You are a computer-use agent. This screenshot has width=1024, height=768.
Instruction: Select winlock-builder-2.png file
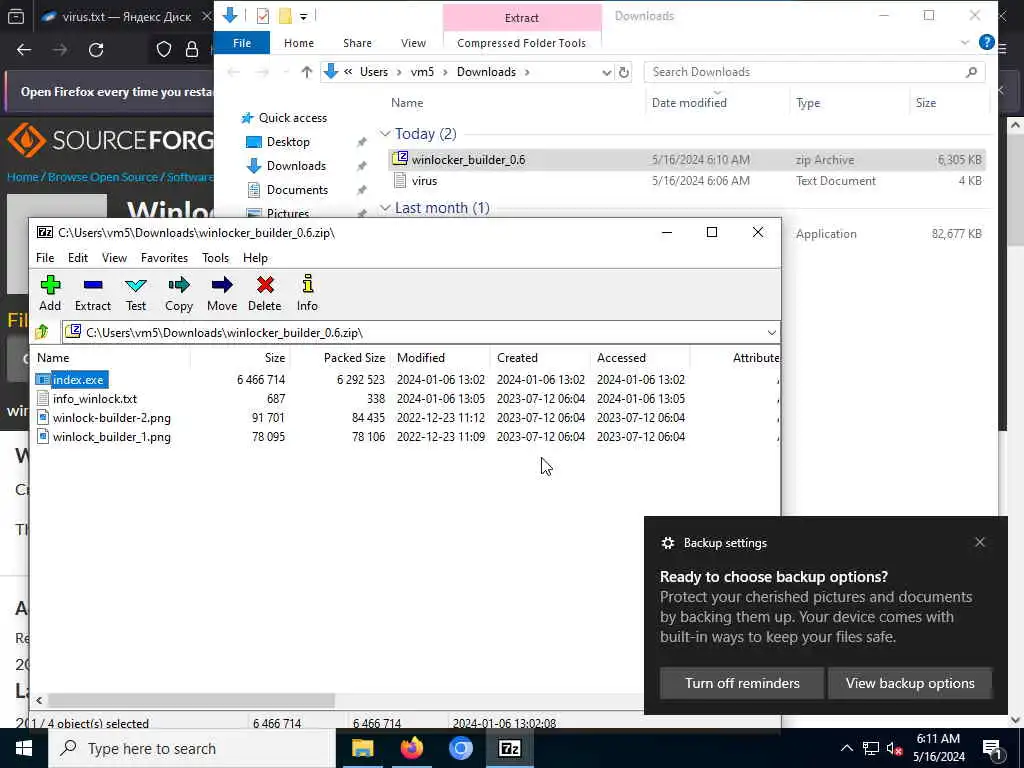[x=112, y=417]
